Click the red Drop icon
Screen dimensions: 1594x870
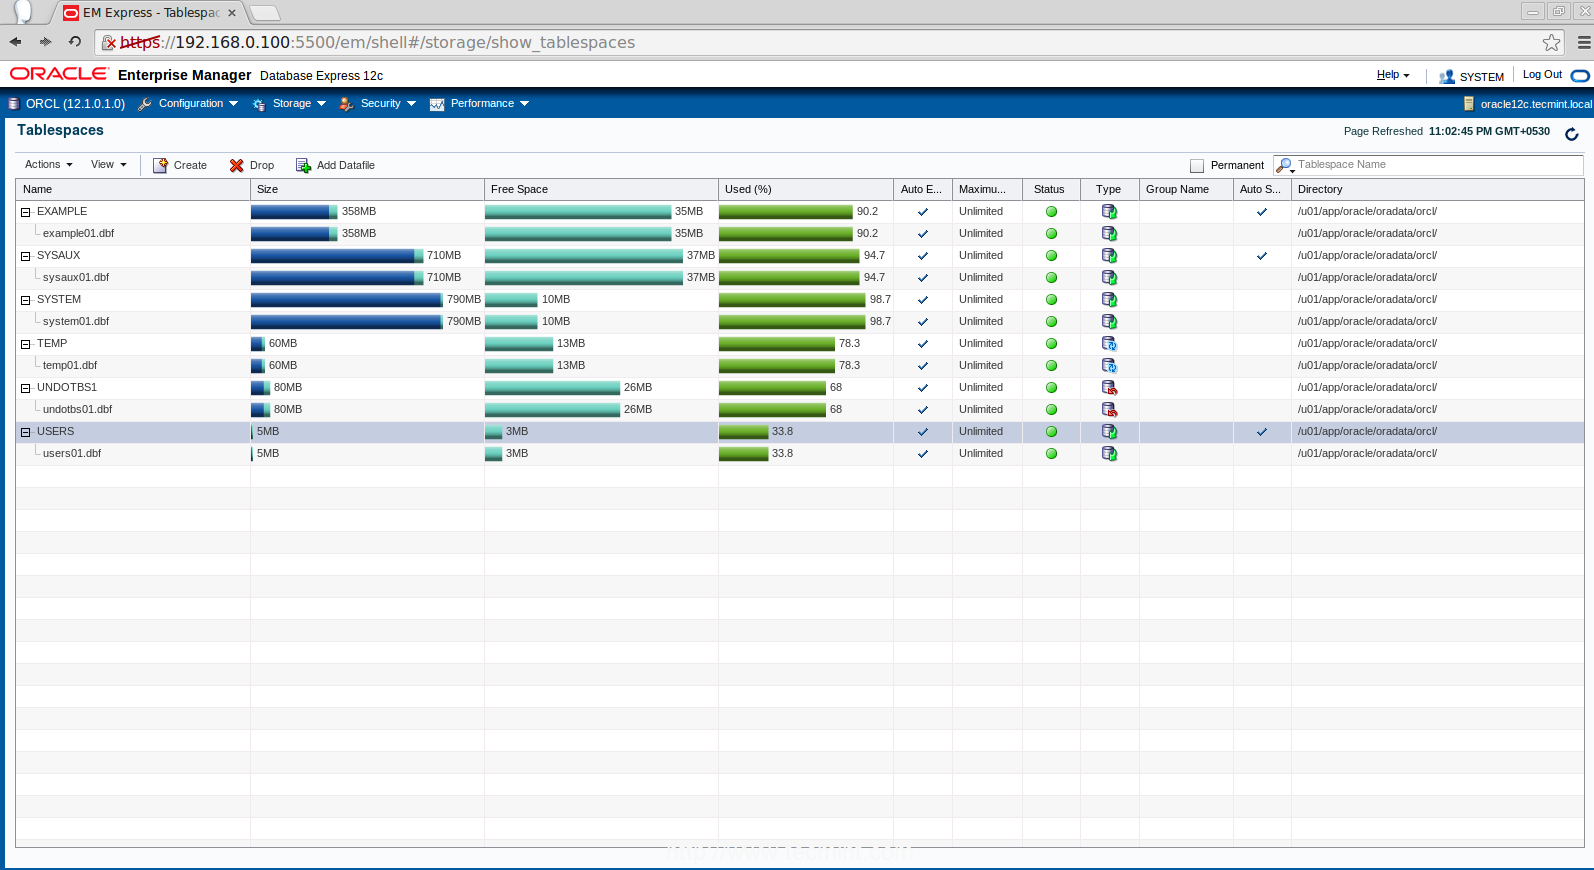(237, 165)
